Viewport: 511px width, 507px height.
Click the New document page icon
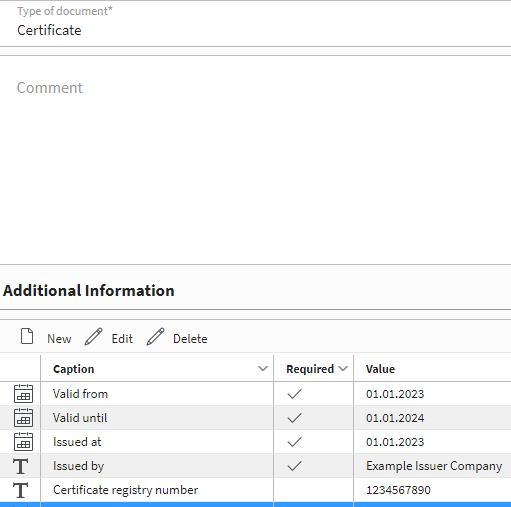27,336
